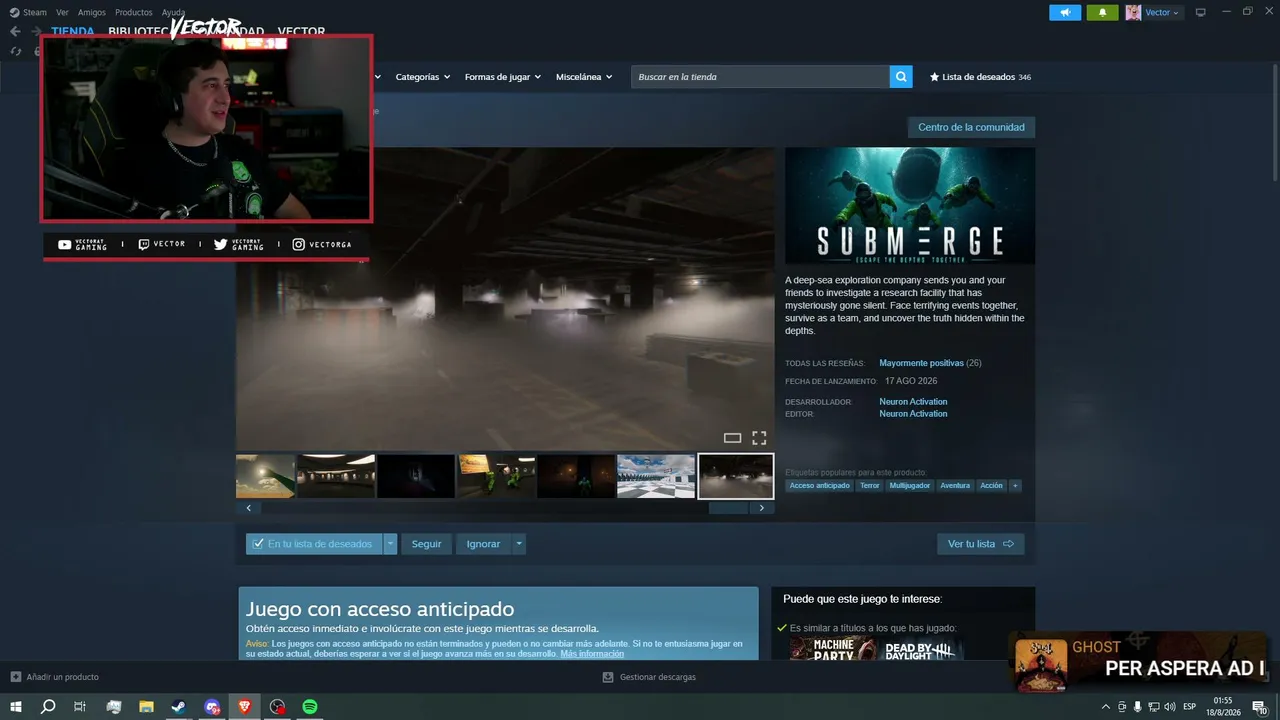Open the Amigos menu
Image resolution: width=1280 pixels, height=720 pixels.
[x=92, y=12]
